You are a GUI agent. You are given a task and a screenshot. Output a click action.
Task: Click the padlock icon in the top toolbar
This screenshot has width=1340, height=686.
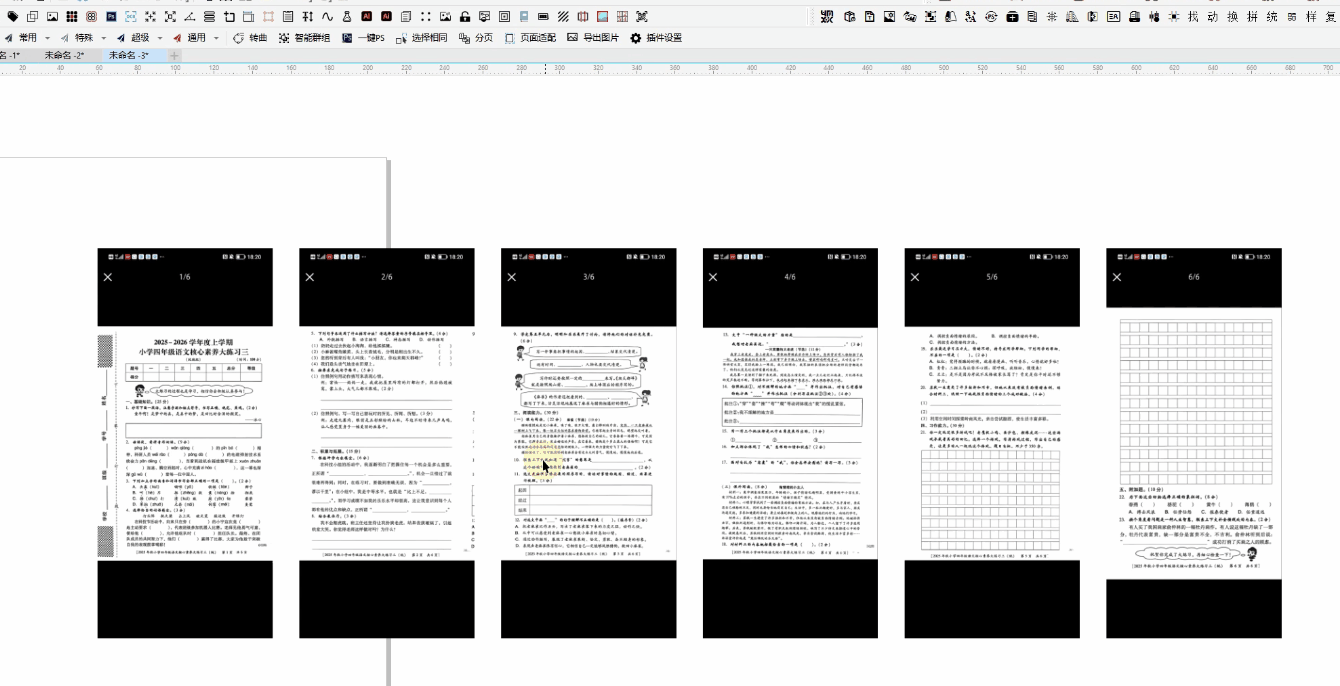point(465,17)
